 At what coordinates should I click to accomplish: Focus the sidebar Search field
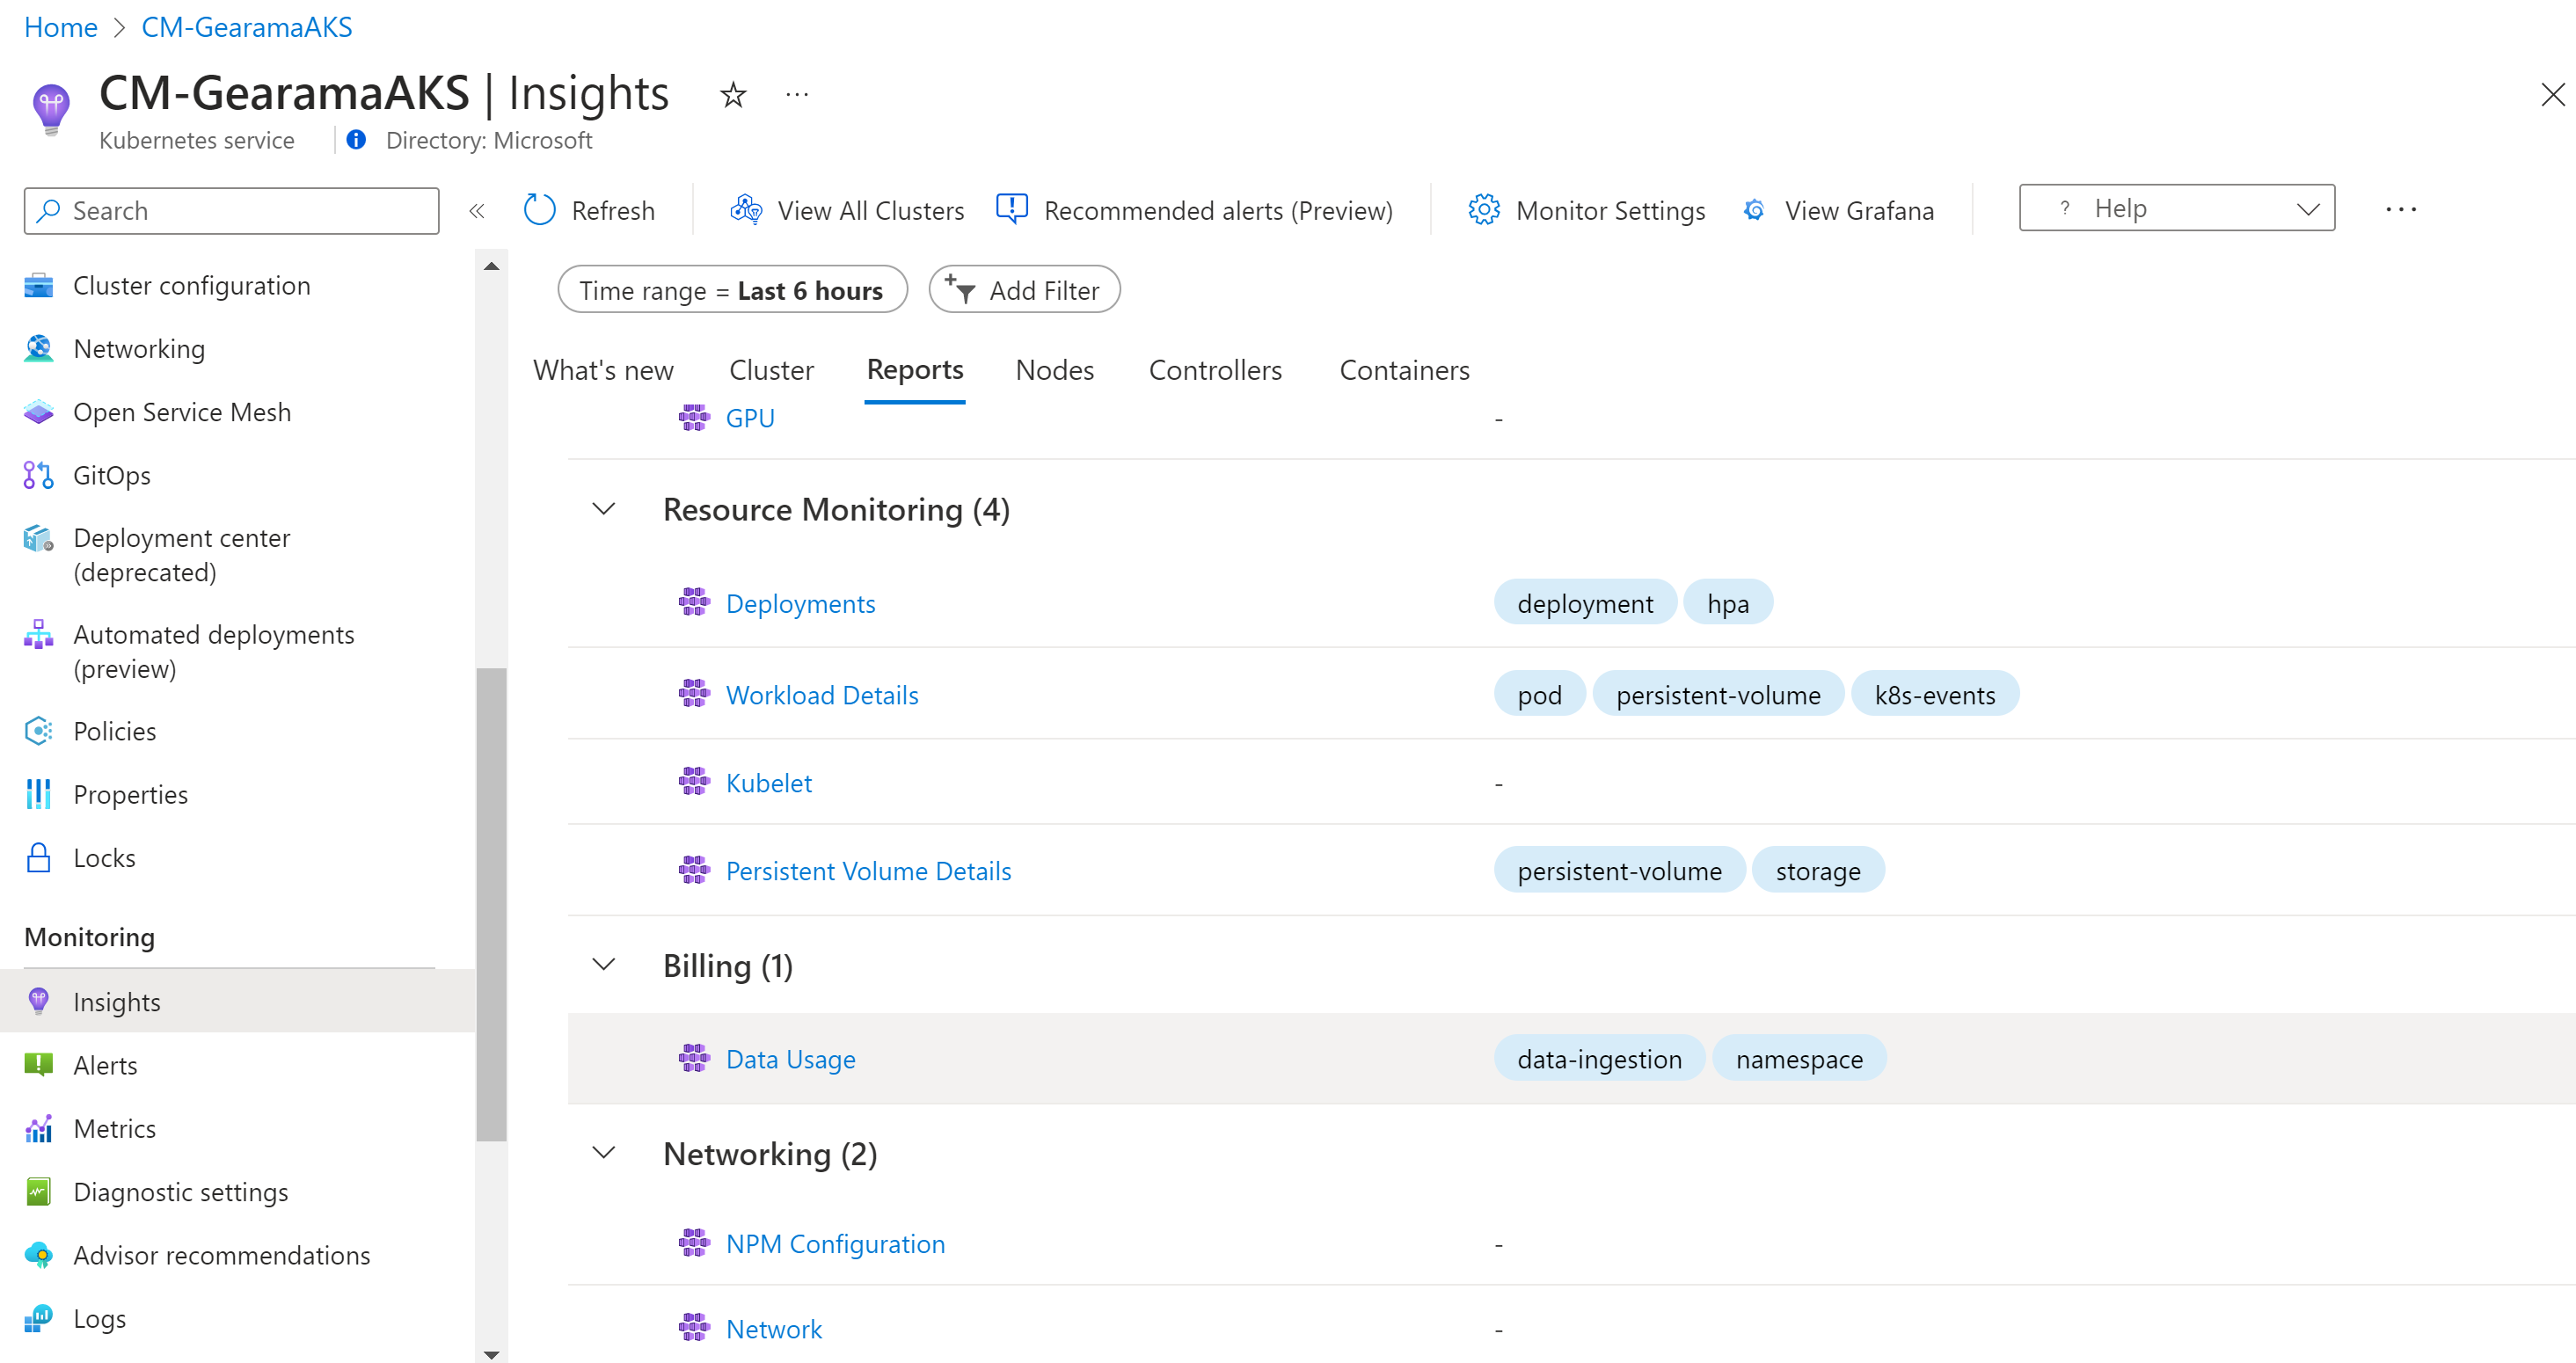pyautogui.click(x=231, y=211)
